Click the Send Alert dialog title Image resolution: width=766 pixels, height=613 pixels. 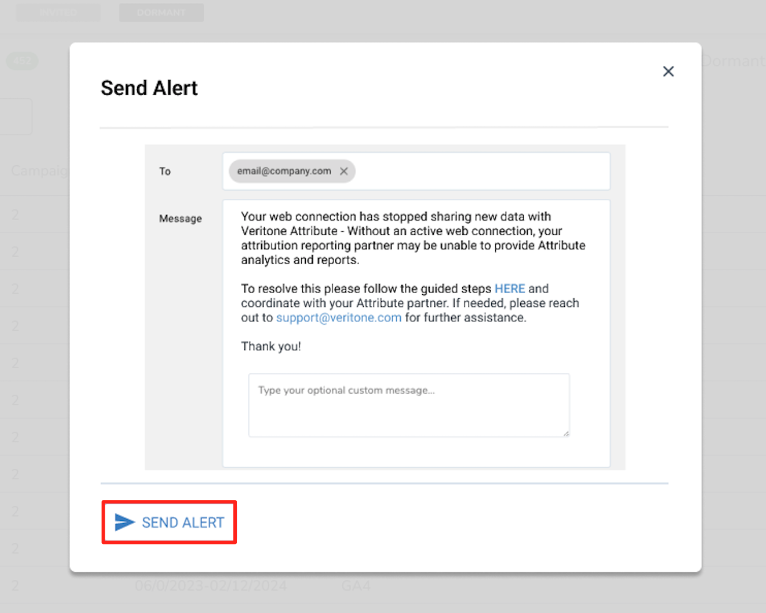coord(149,88)
